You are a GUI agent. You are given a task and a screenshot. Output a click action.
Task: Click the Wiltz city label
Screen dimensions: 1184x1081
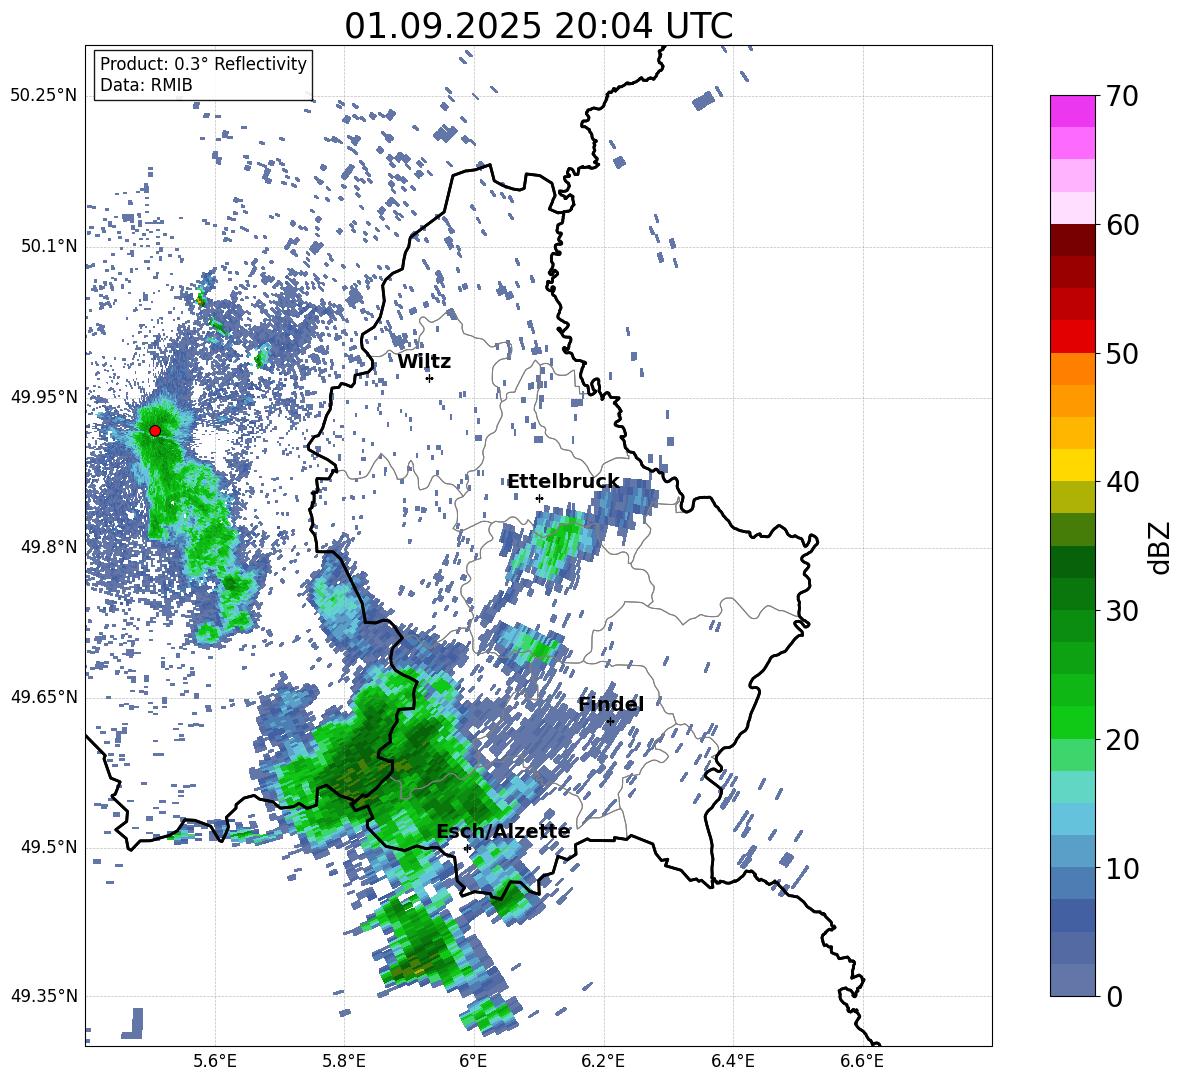pos(424,362)
